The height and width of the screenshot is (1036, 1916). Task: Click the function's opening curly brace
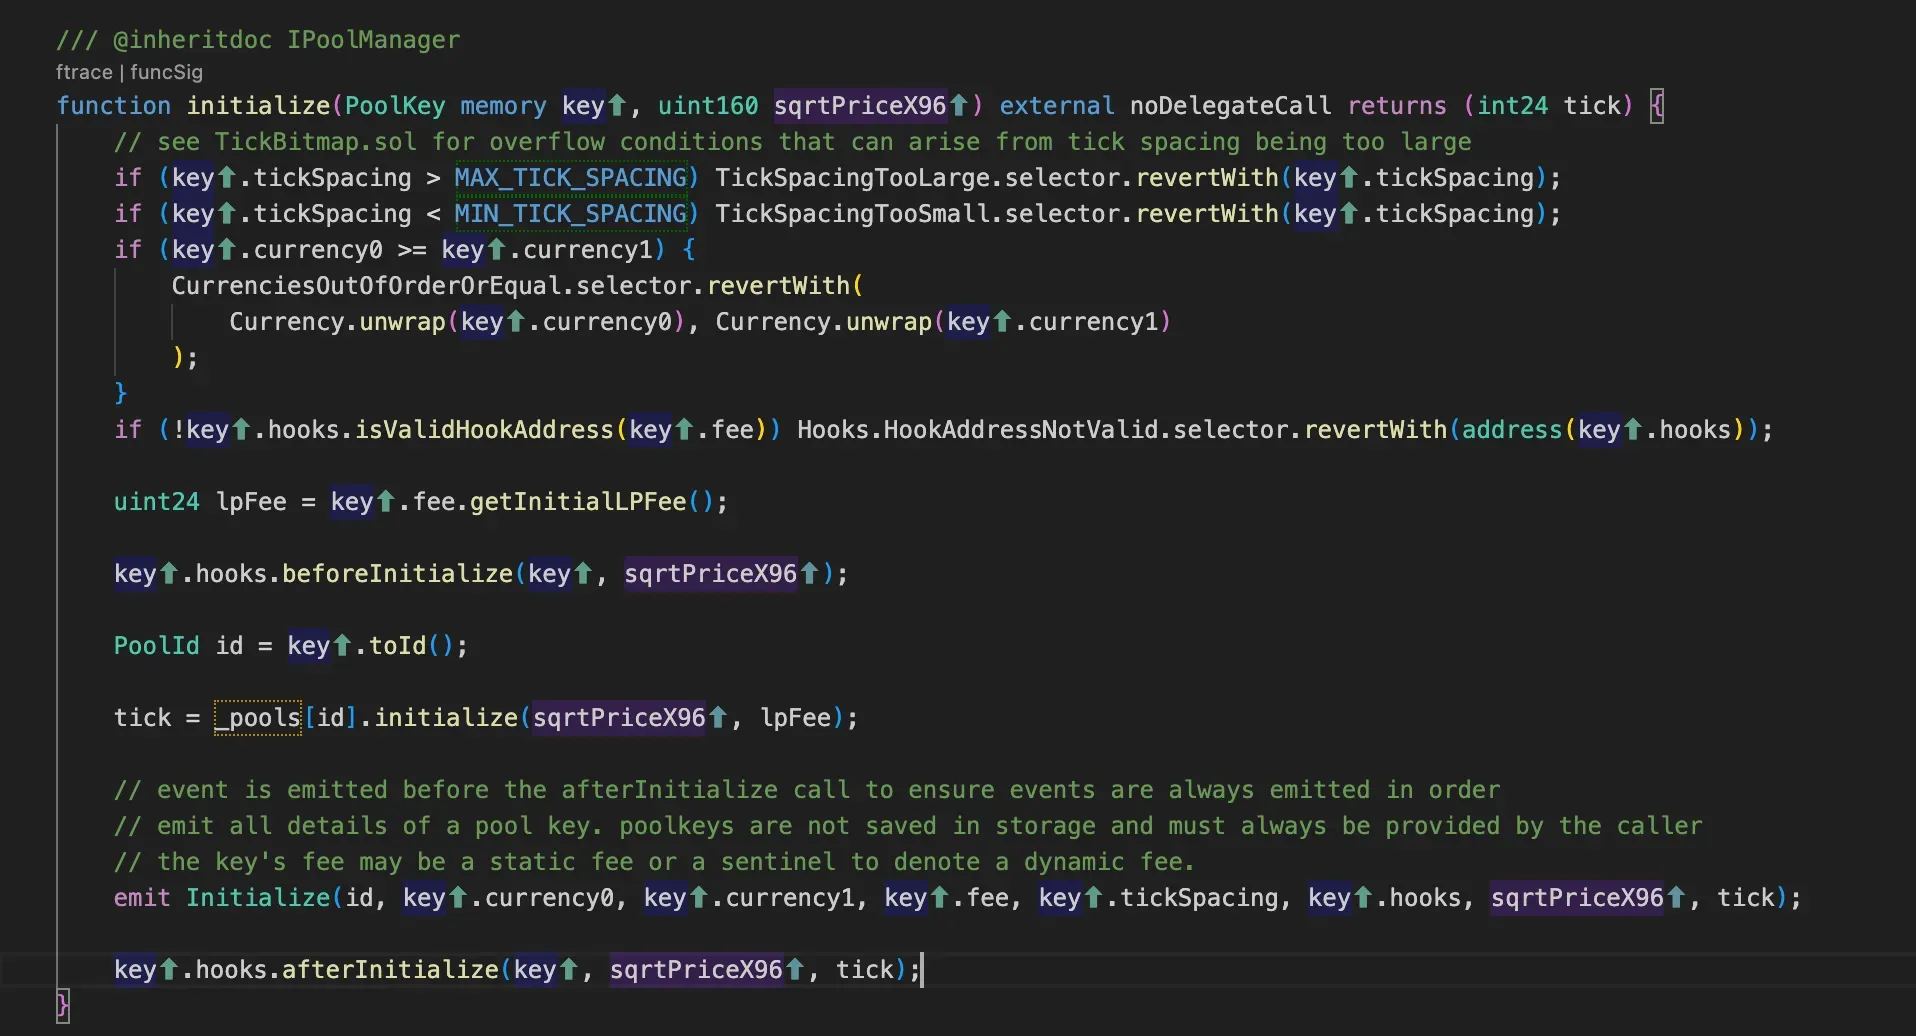click(1657, 106)
